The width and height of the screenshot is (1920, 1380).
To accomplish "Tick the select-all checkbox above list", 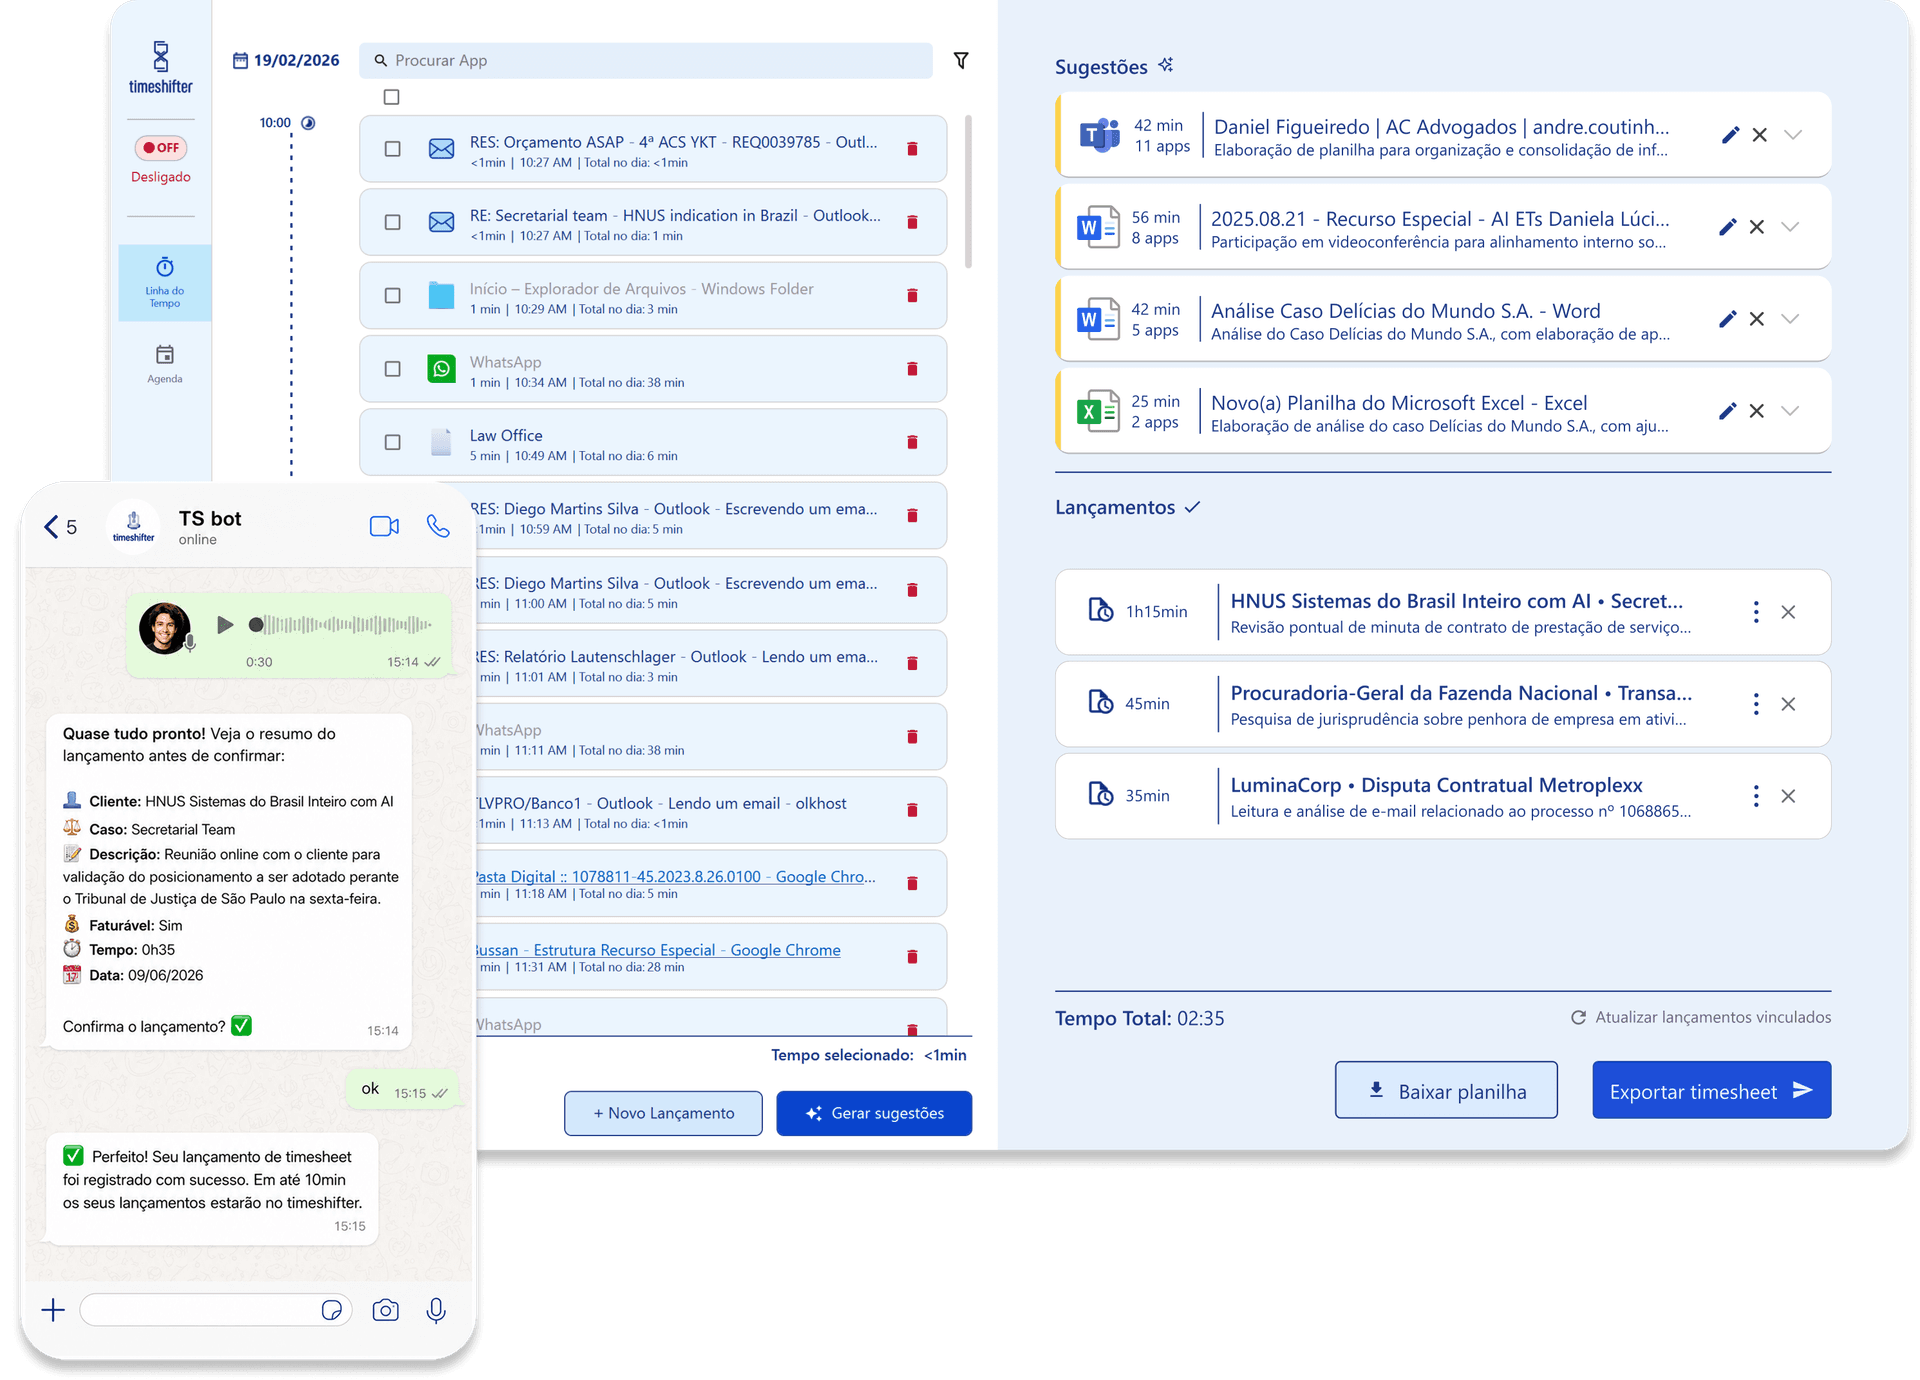I will (392, 97).
